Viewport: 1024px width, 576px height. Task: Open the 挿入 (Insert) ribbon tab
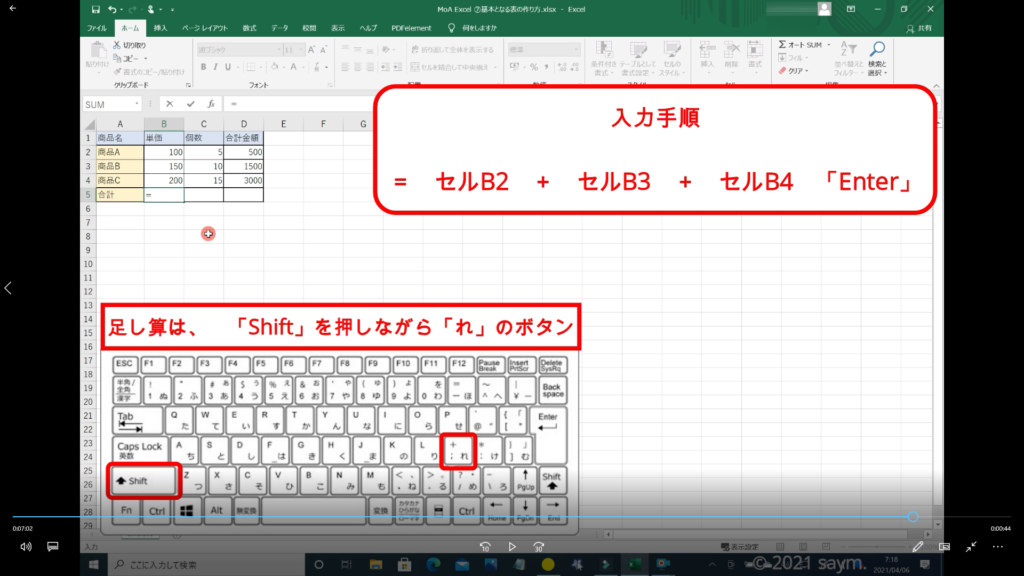click(161, 29)
